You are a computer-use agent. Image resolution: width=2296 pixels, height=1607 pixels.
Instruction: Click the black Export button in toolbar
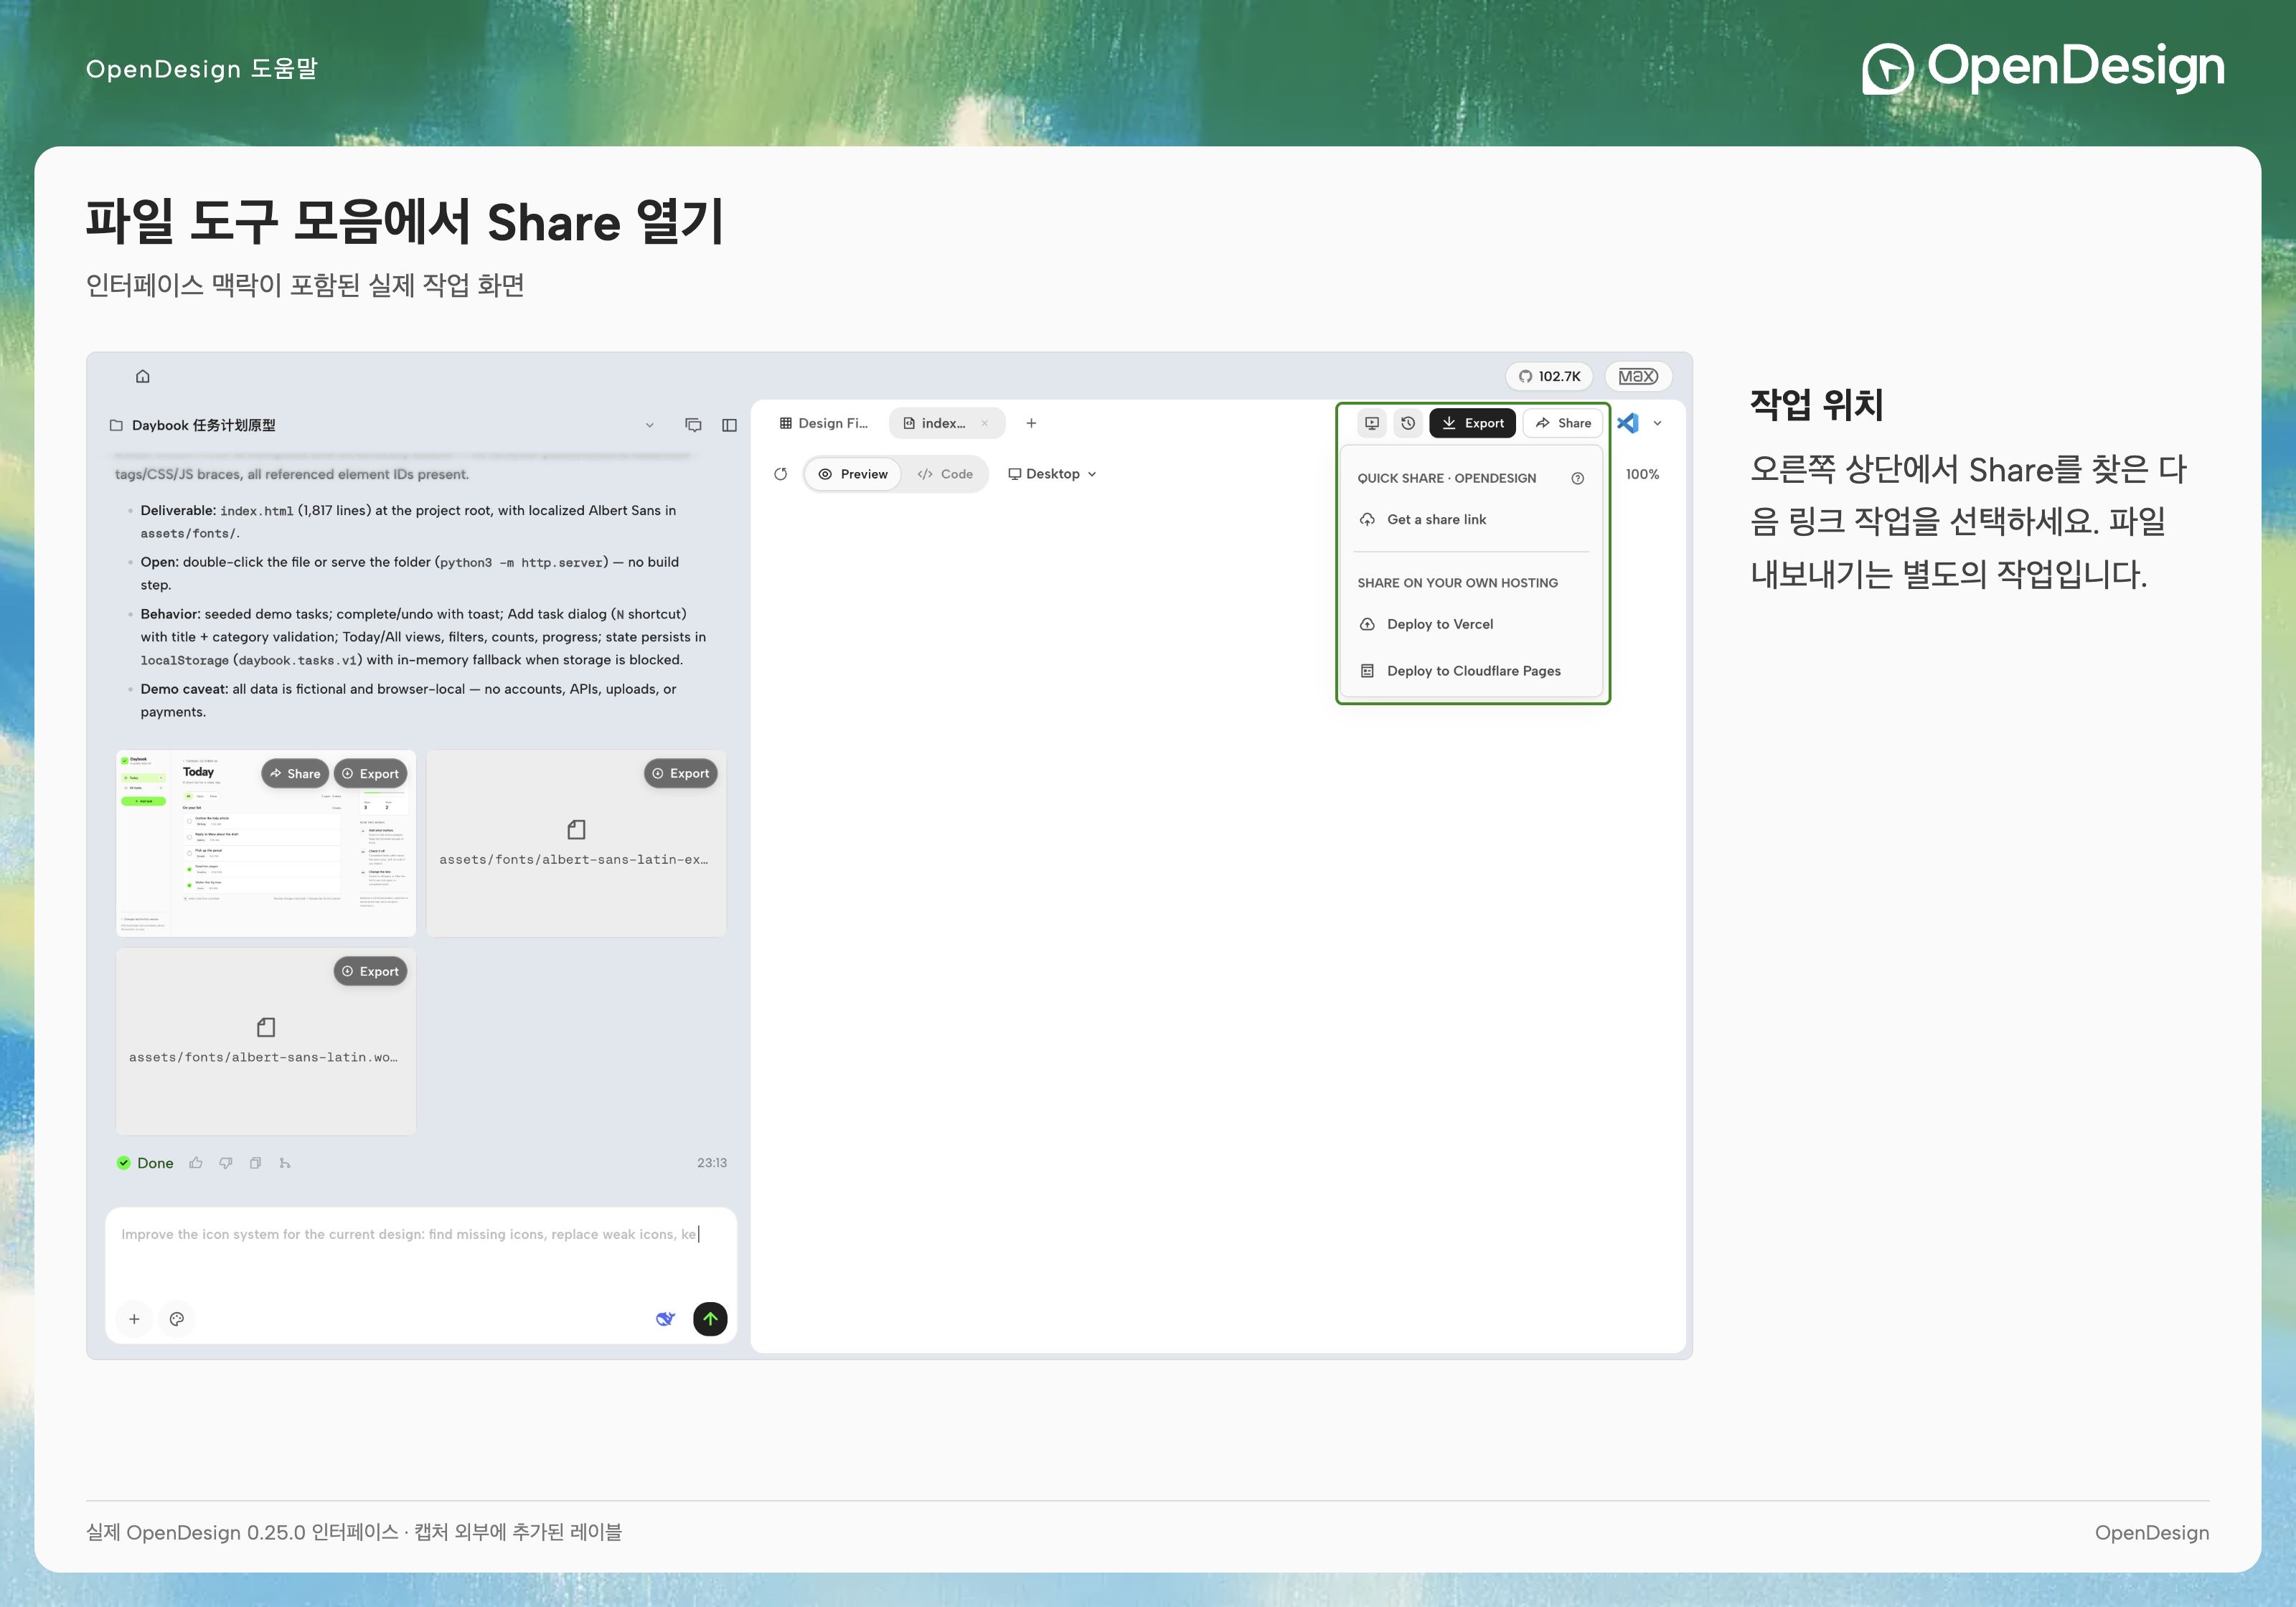point(1473,423)
